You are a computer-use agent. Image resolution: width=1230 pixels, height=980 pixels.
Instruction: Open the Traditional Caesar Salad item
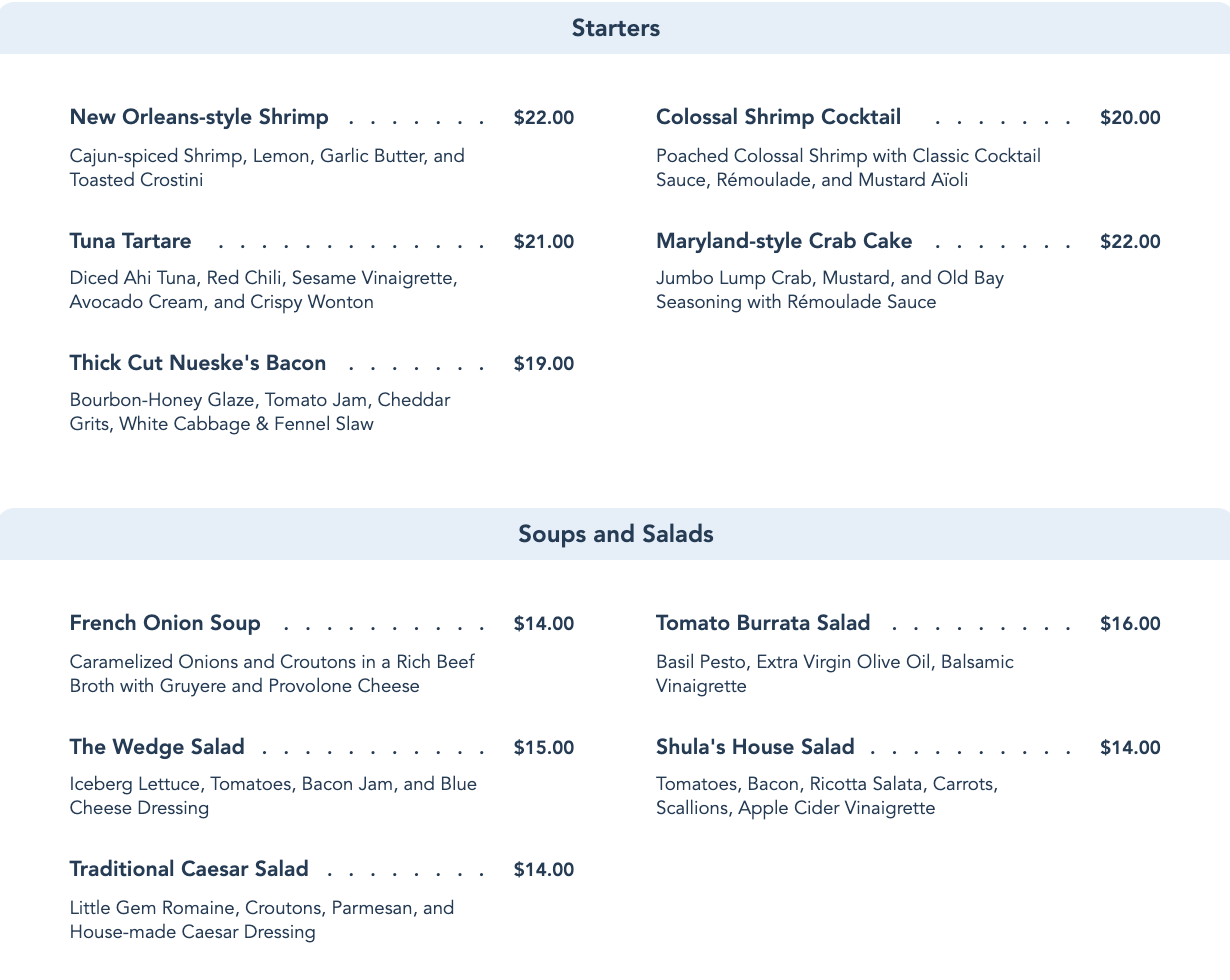(189, 869)
